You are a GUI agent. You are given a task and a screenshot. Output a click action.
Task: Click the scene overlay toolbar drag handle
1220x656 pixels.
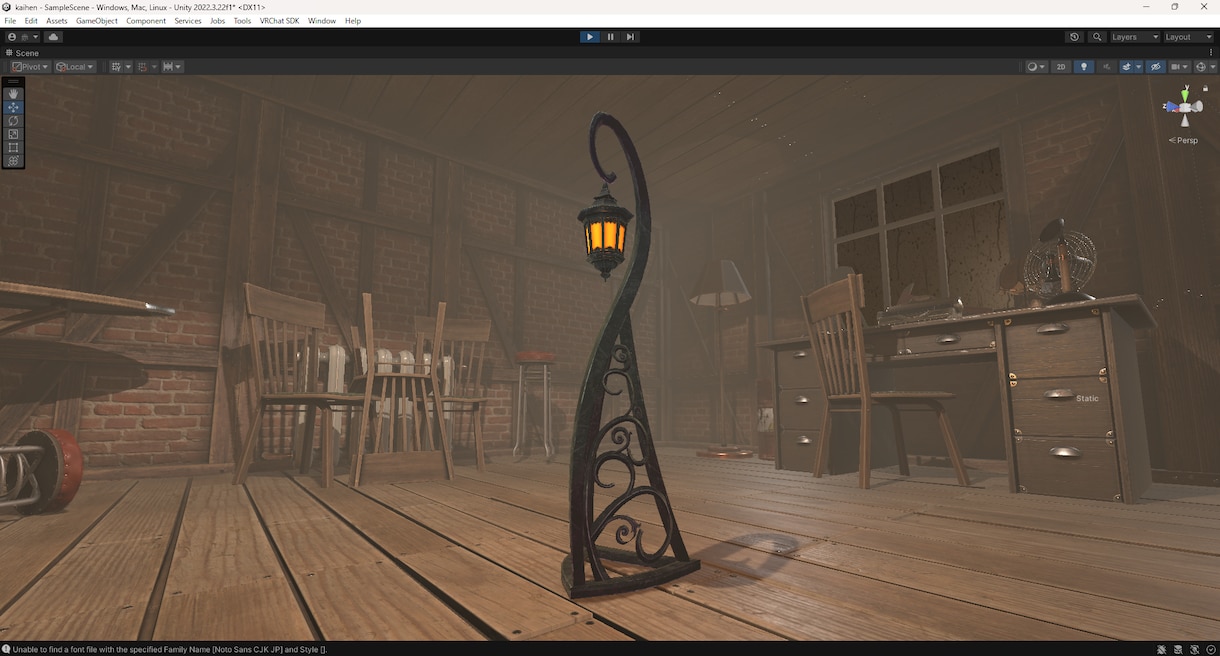point(13,81)
